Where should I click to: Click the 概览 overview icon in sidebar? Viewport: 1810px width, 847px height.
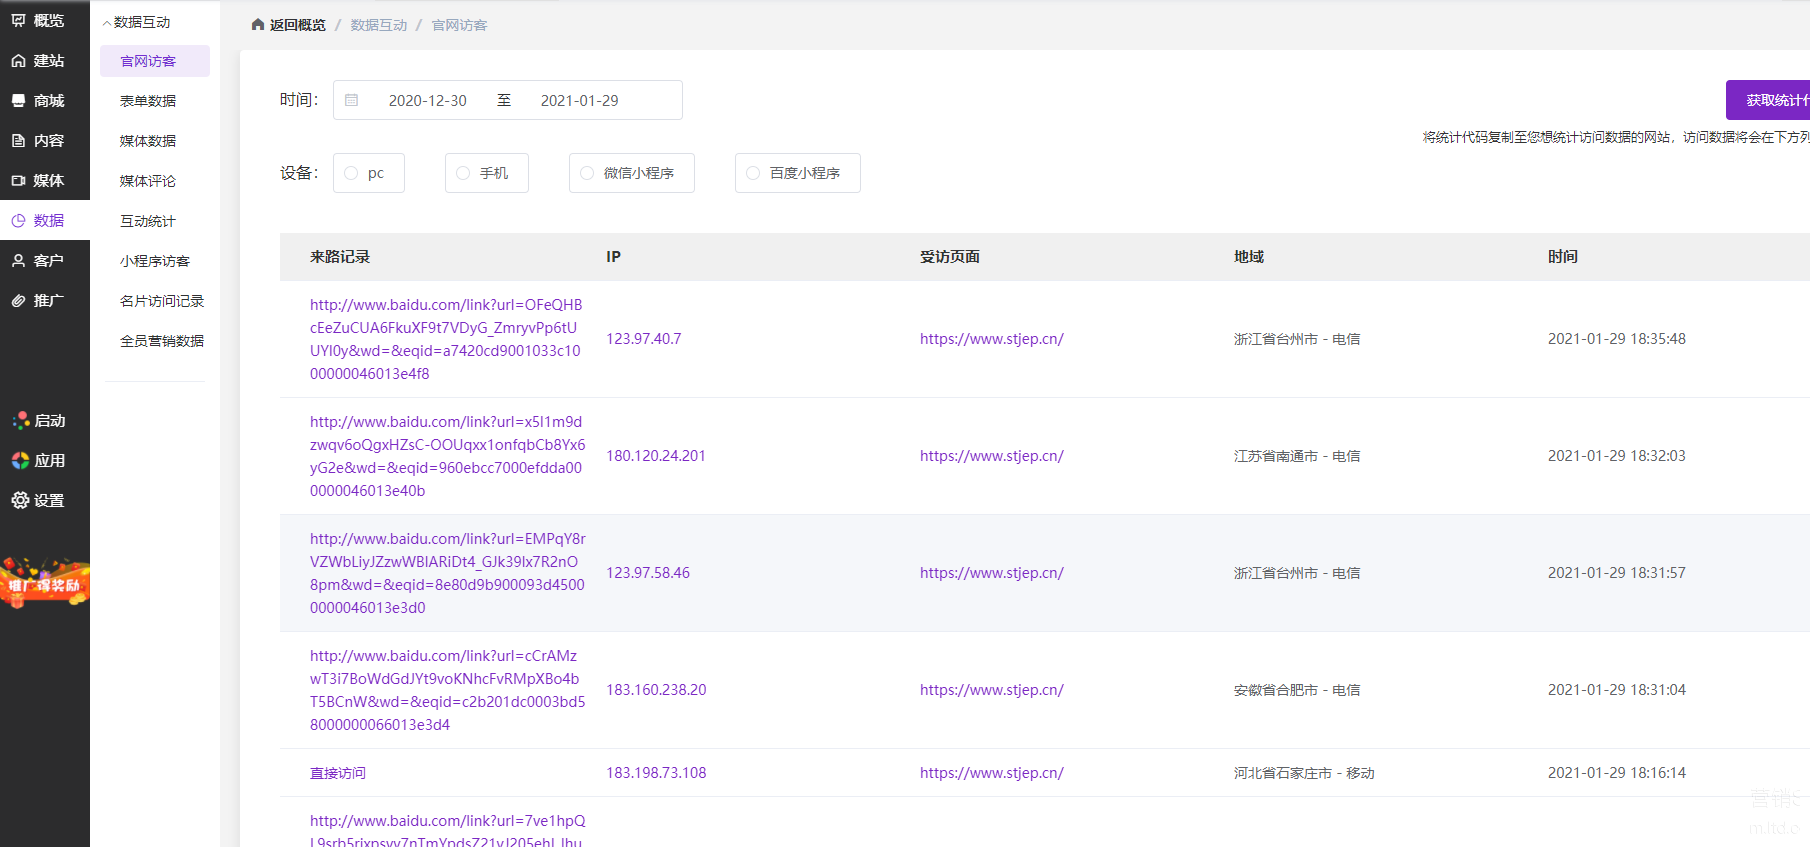[x=18, y=20]
